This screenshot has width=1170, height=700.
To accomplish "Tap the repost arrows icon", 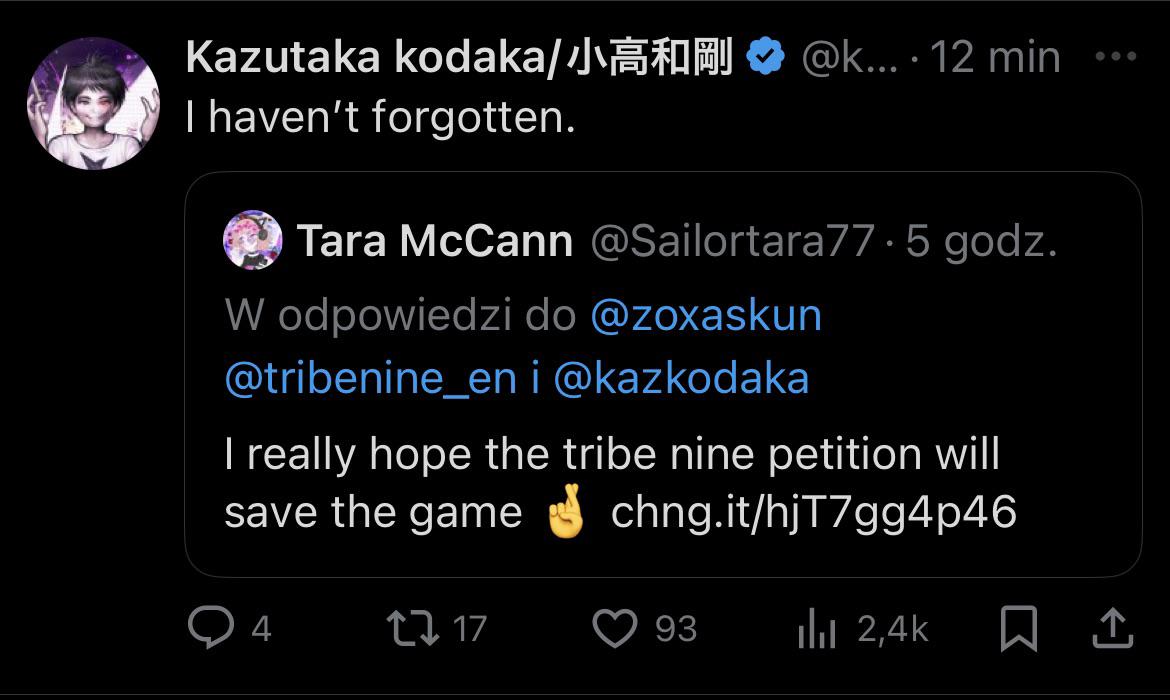I will 413,628.
